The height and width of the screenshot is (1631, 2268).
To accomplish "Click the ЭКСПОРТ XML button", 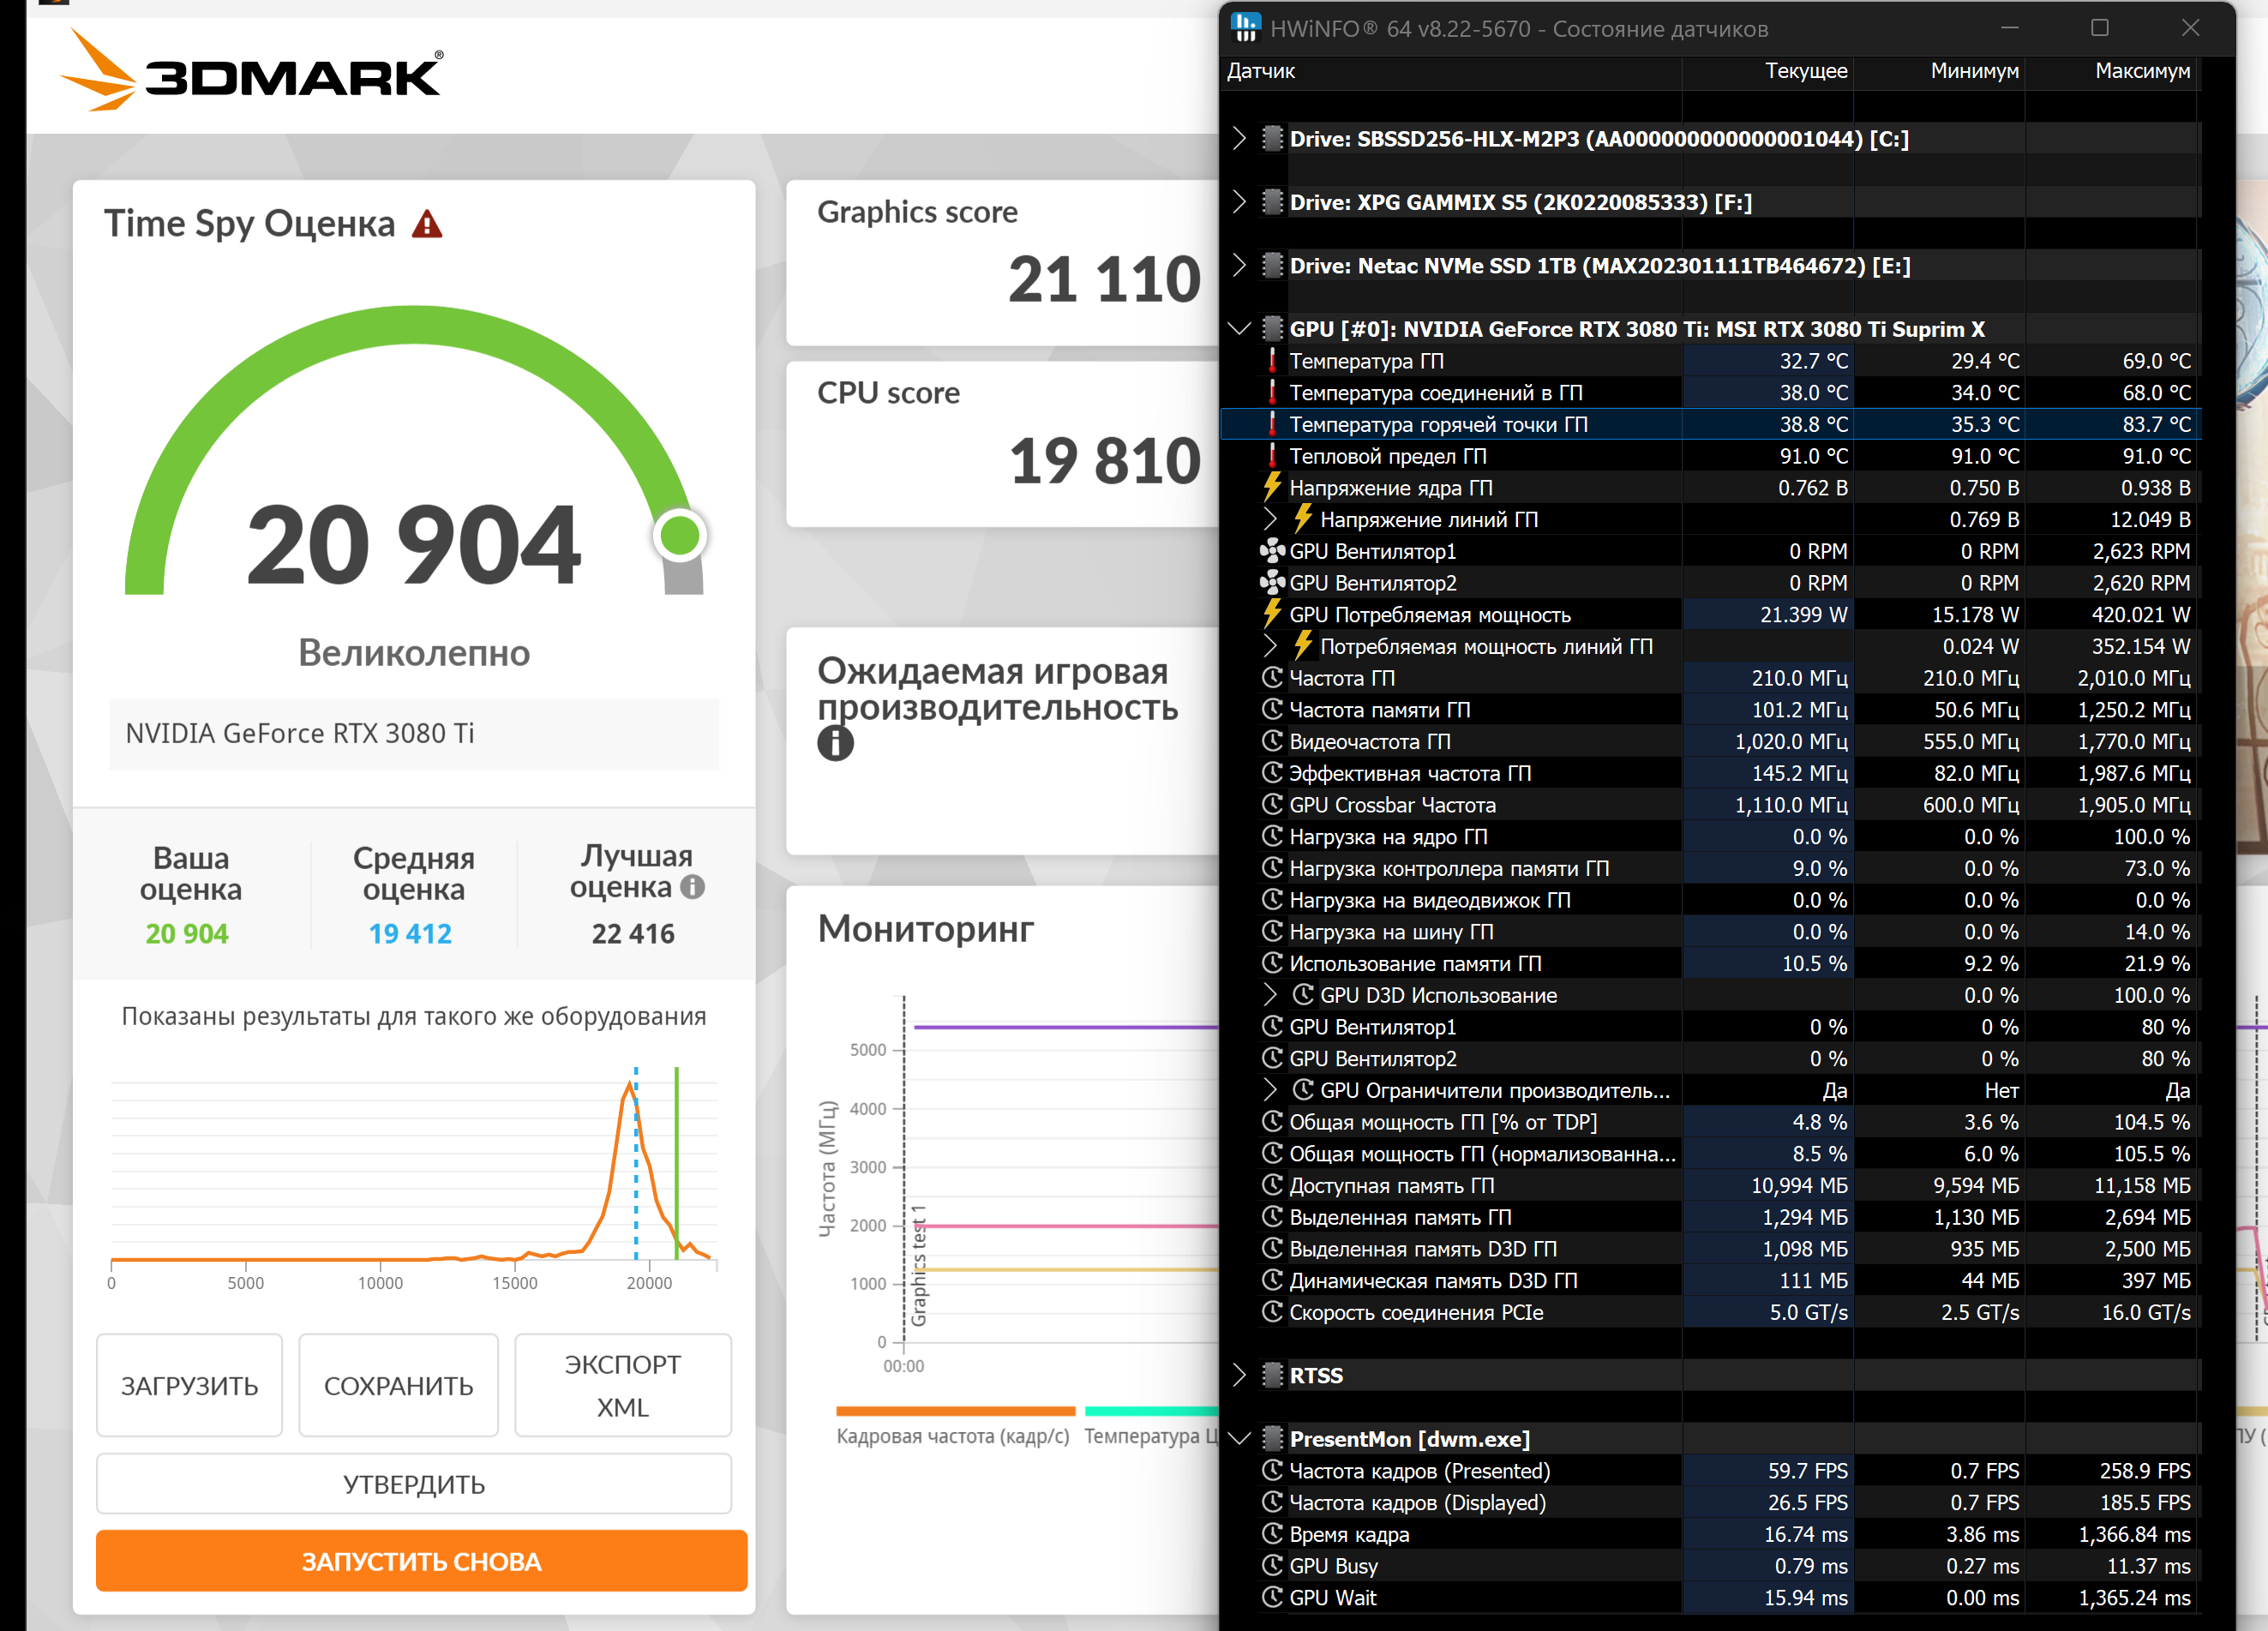I will pyautogui.click(x=622, y=1385).
